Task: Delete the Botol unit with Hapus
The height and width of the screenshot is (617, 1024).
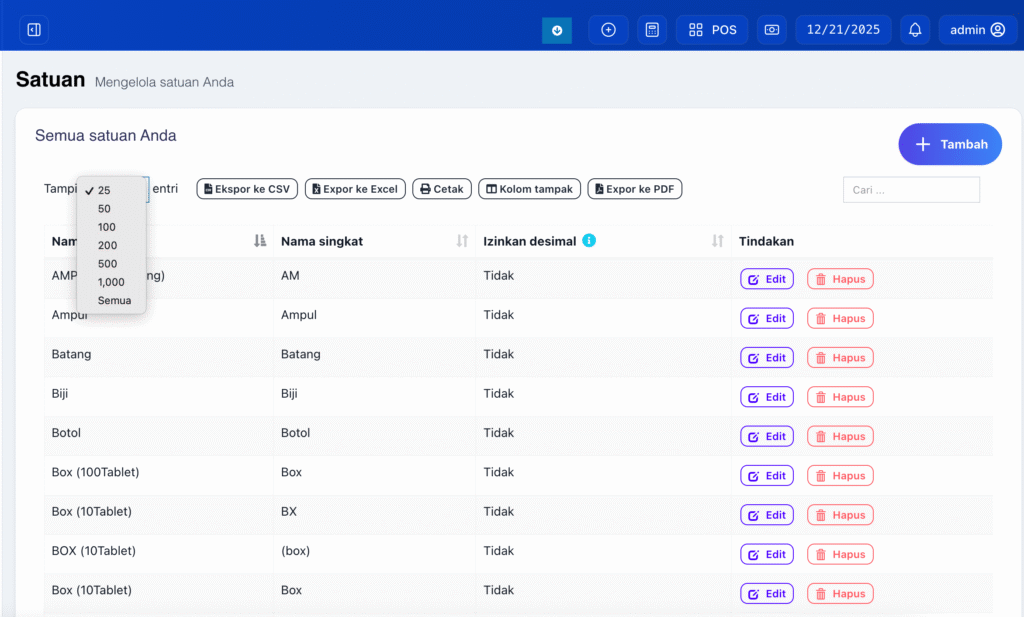Action: click(x=840, y=437)
